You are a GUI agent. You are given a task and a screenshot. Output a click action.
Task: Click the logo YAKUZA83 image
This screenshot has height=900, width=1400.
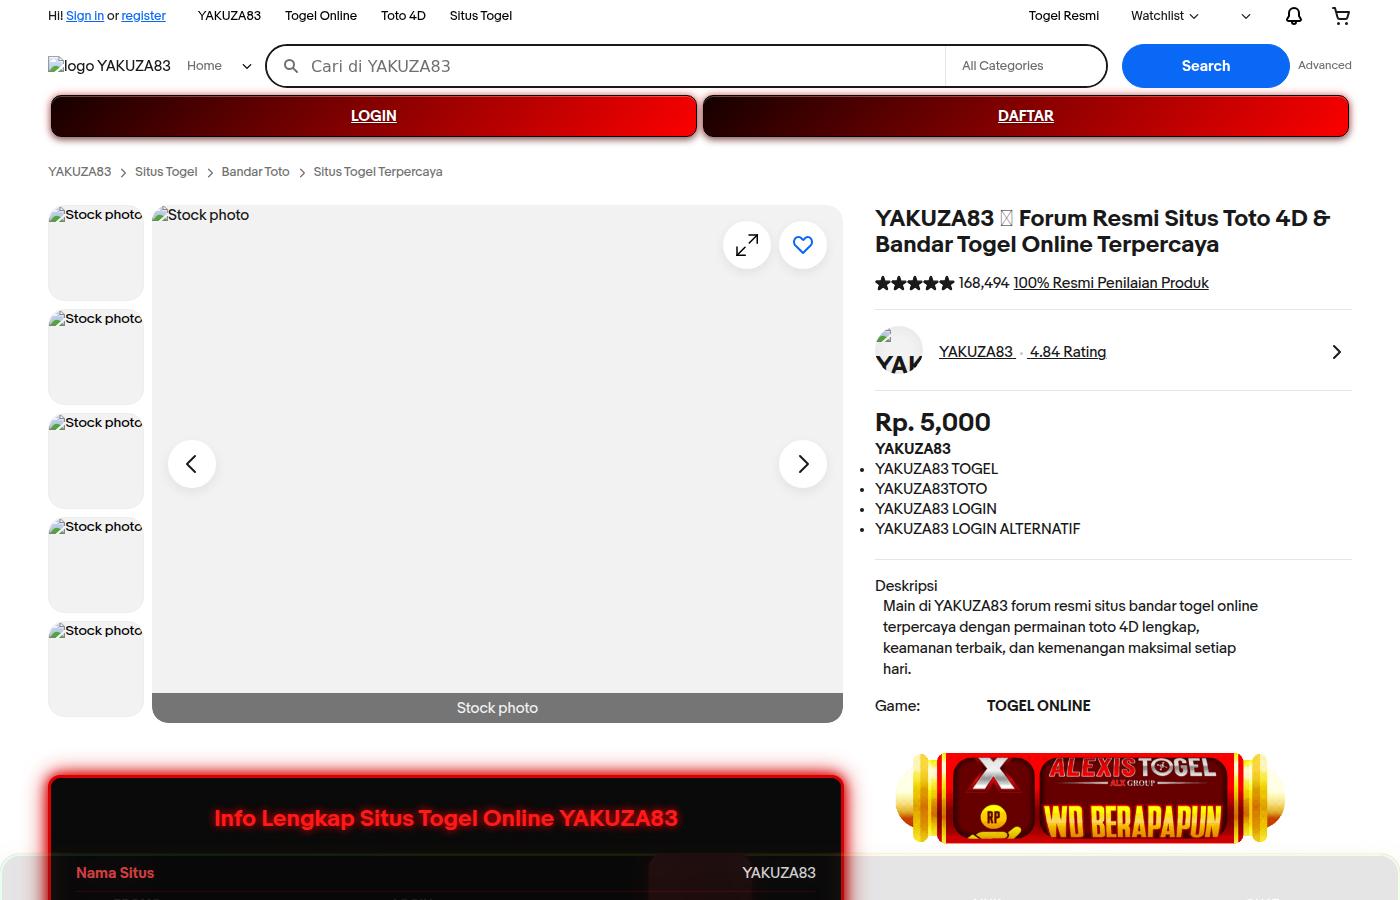110,66
